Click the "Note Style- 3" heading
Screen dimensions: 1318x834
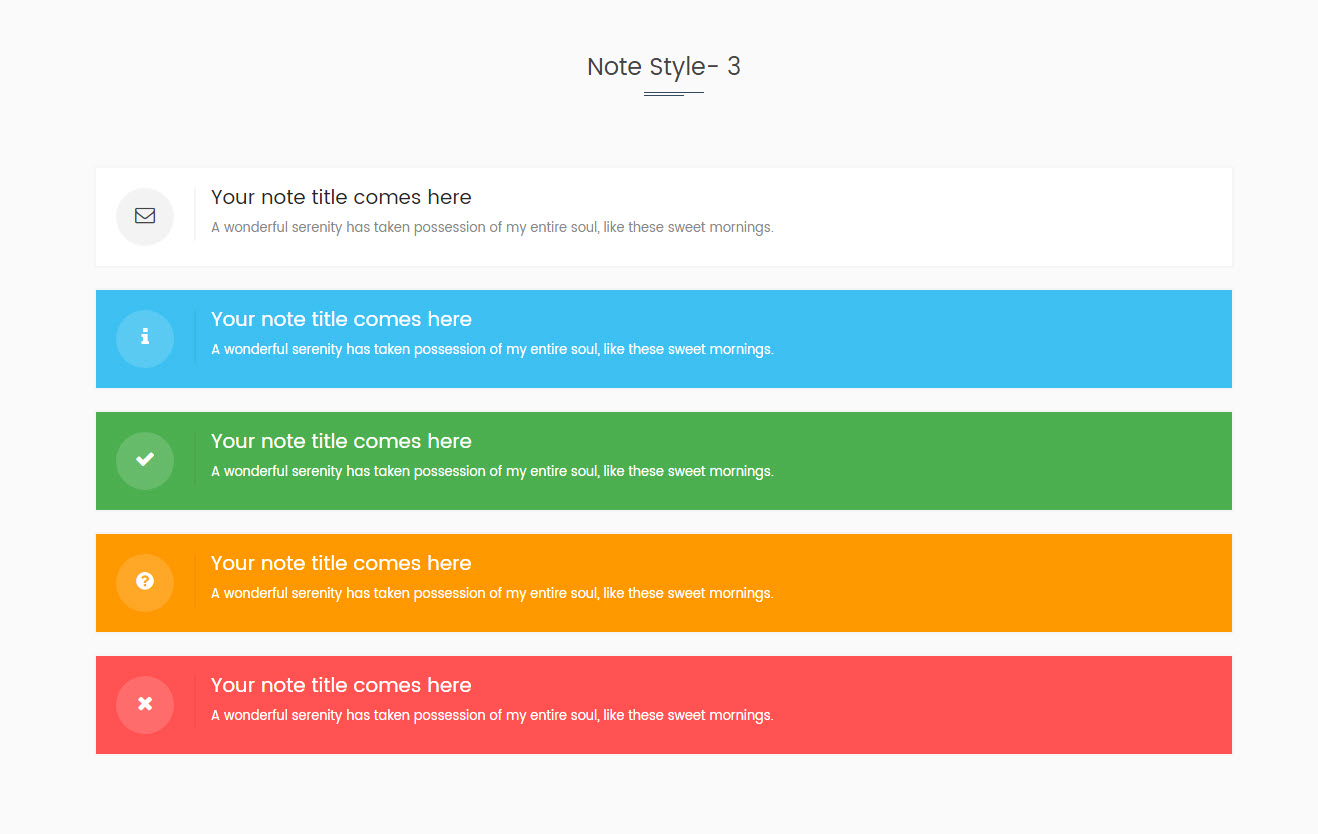coord(663,67)
